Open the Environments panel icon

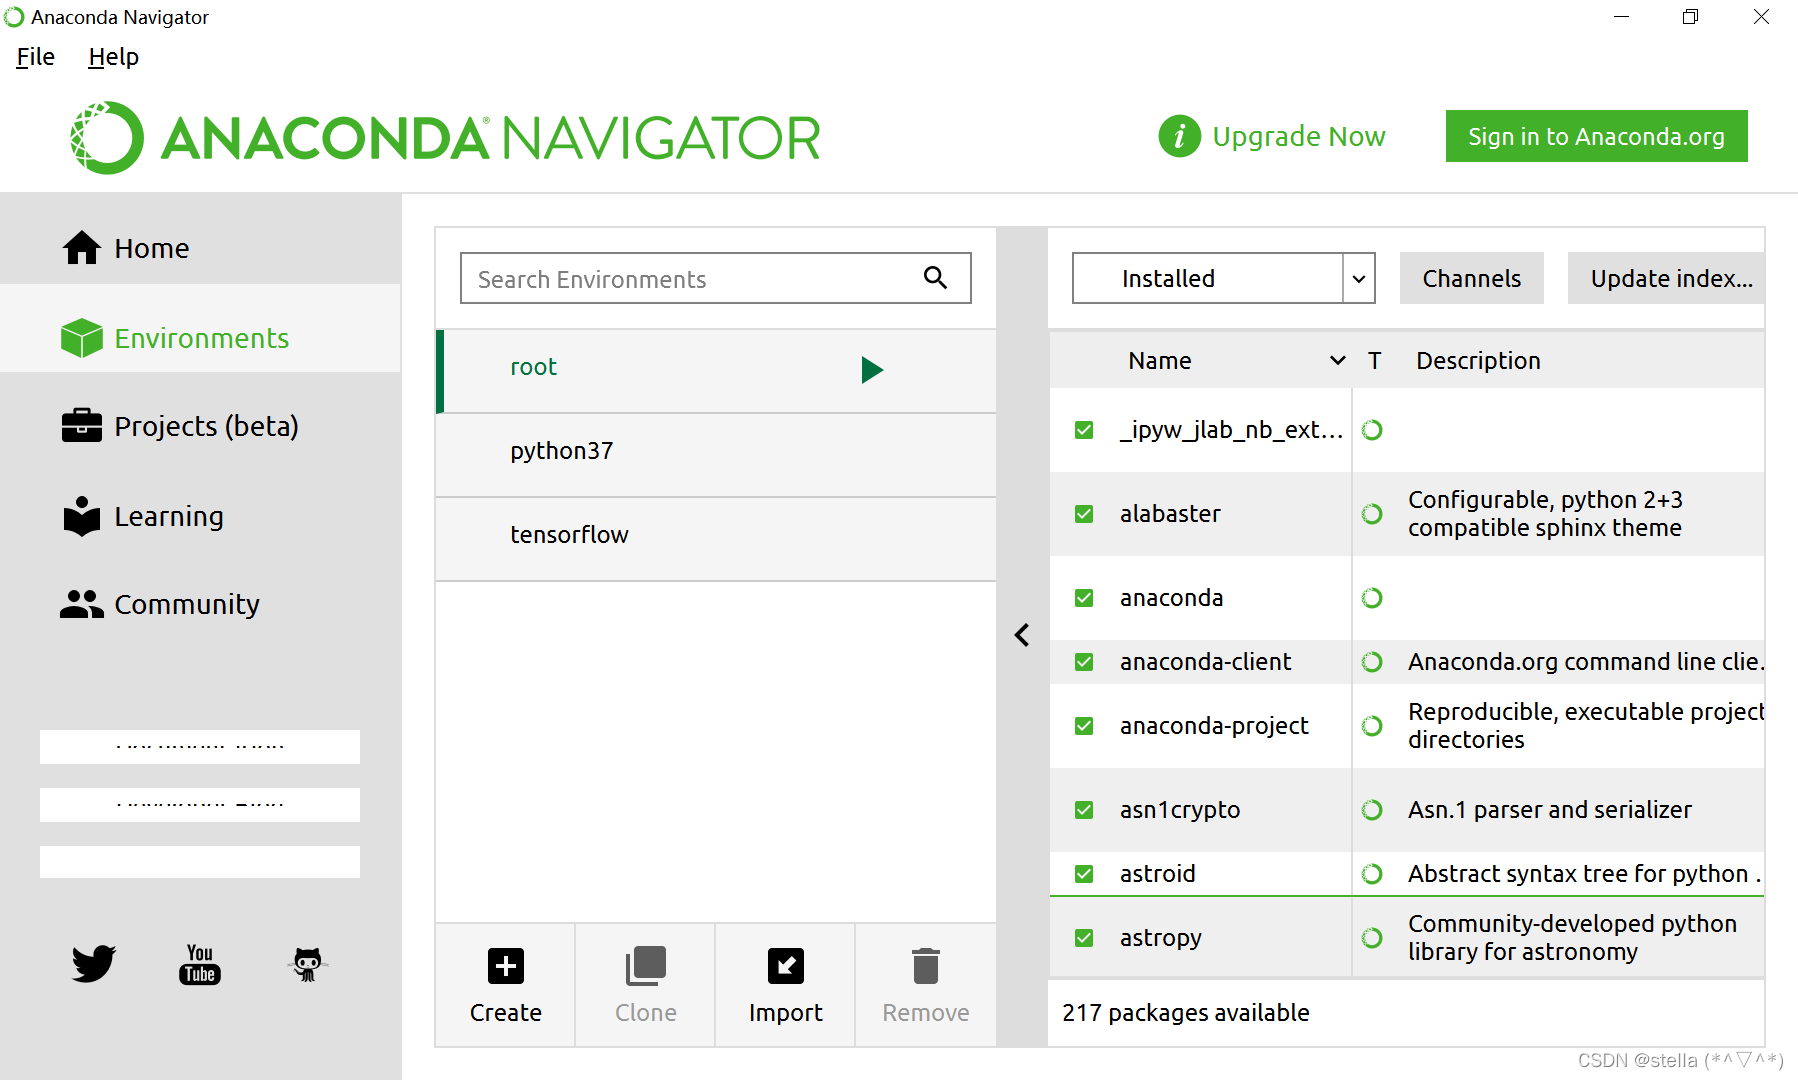tap(81, 338)
